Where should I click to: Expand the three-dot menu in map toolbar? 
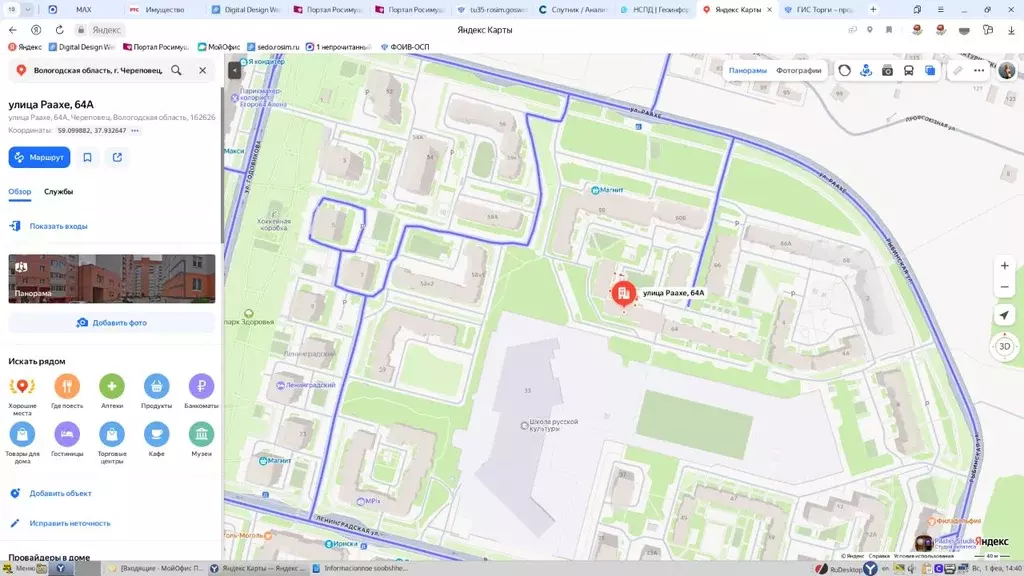(979, 70)
